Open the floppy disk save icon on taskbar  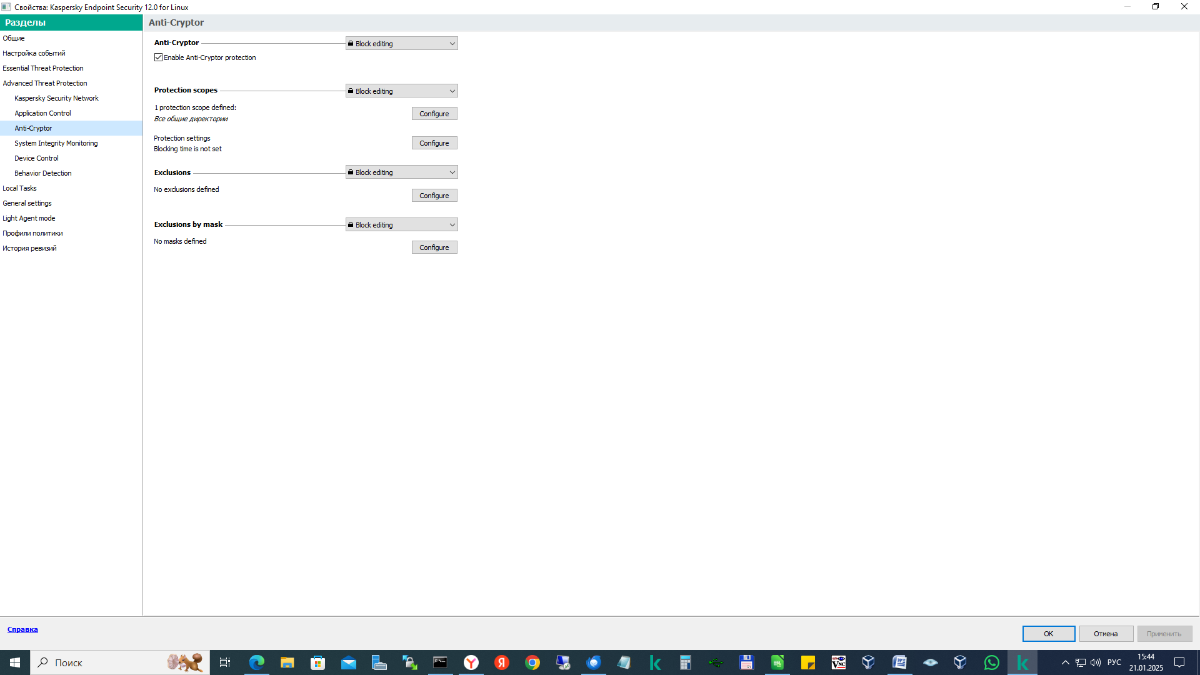click(x=746, y=662)
